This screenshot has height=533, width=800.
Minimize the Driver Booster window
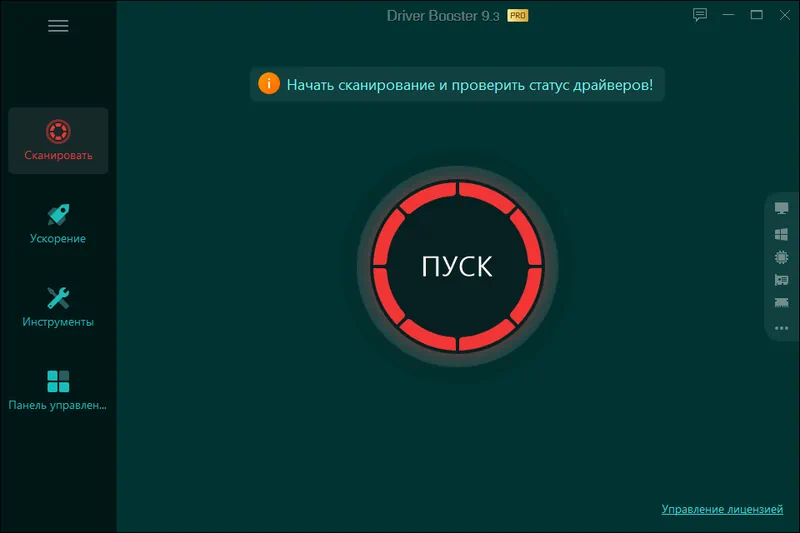tap(728, 15)
